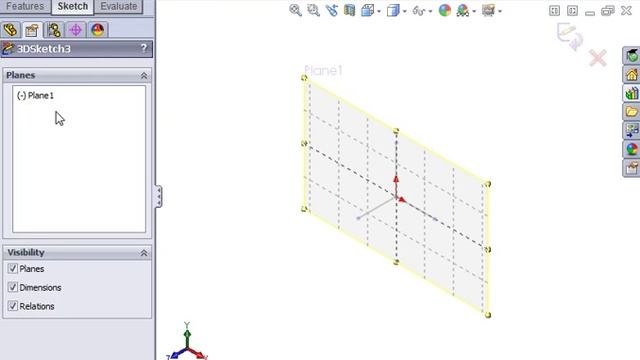The width and height of the screenshot is (640, 360).
Task: Open the Display Style dropdown arrow
Action: point(404,11)
